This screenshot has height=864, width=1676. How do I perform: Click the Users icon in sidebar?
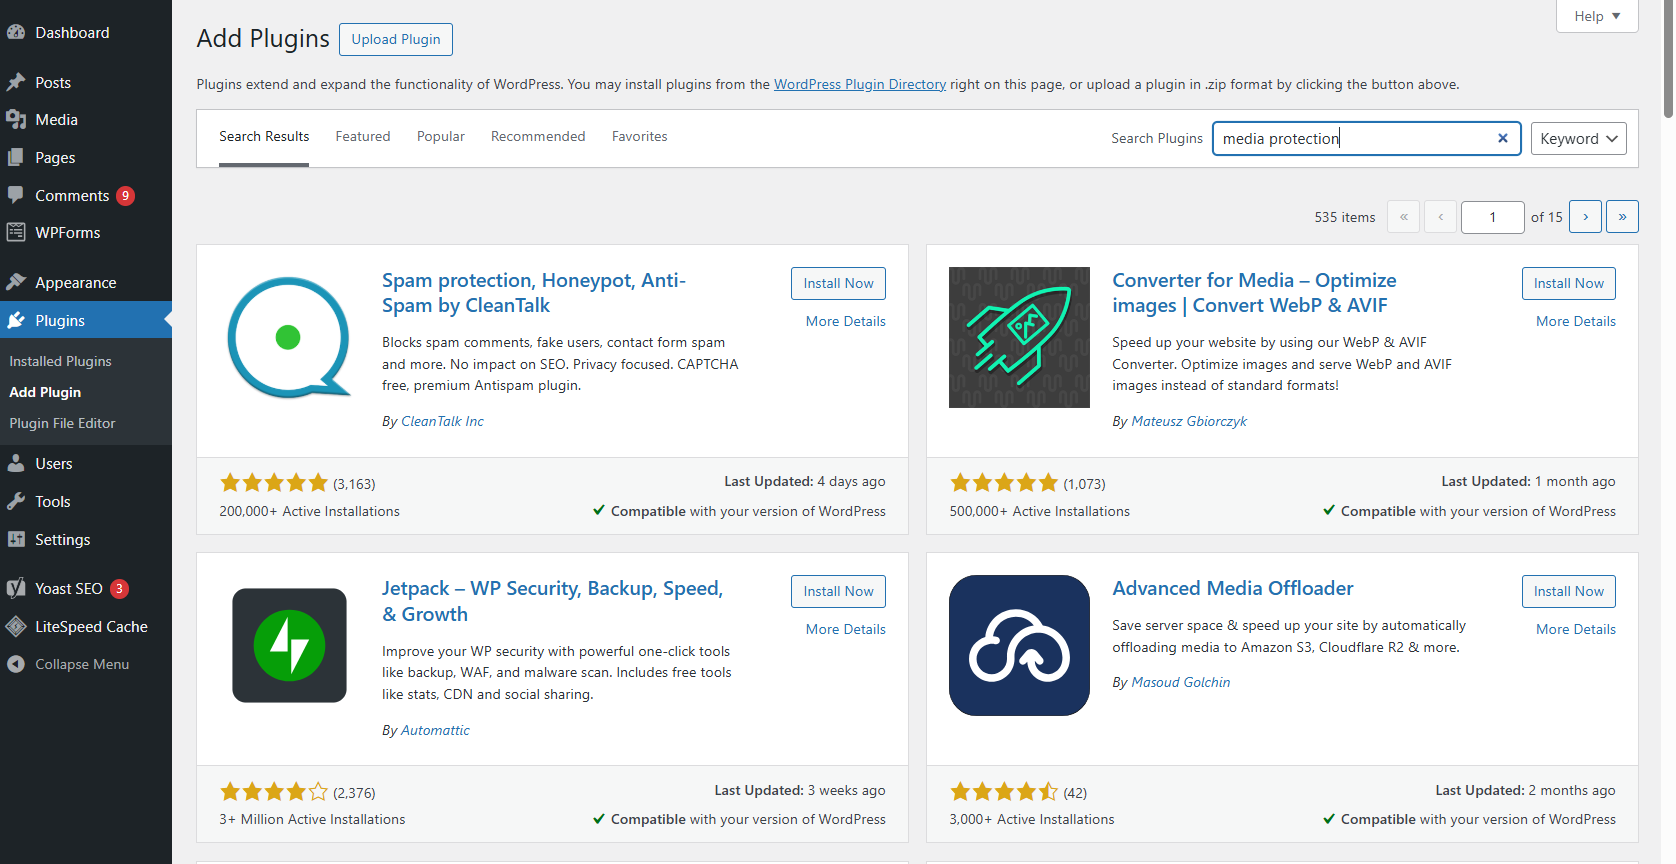tap(16, 463)
